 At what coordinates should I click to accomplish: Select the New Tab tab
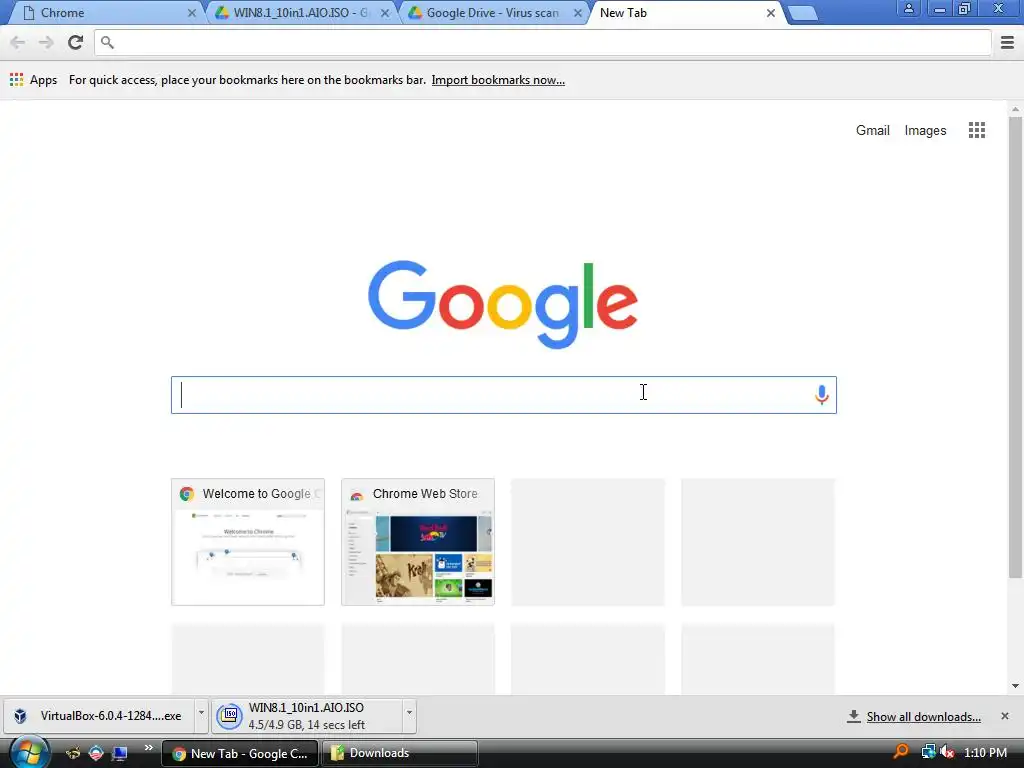point(686,13)
